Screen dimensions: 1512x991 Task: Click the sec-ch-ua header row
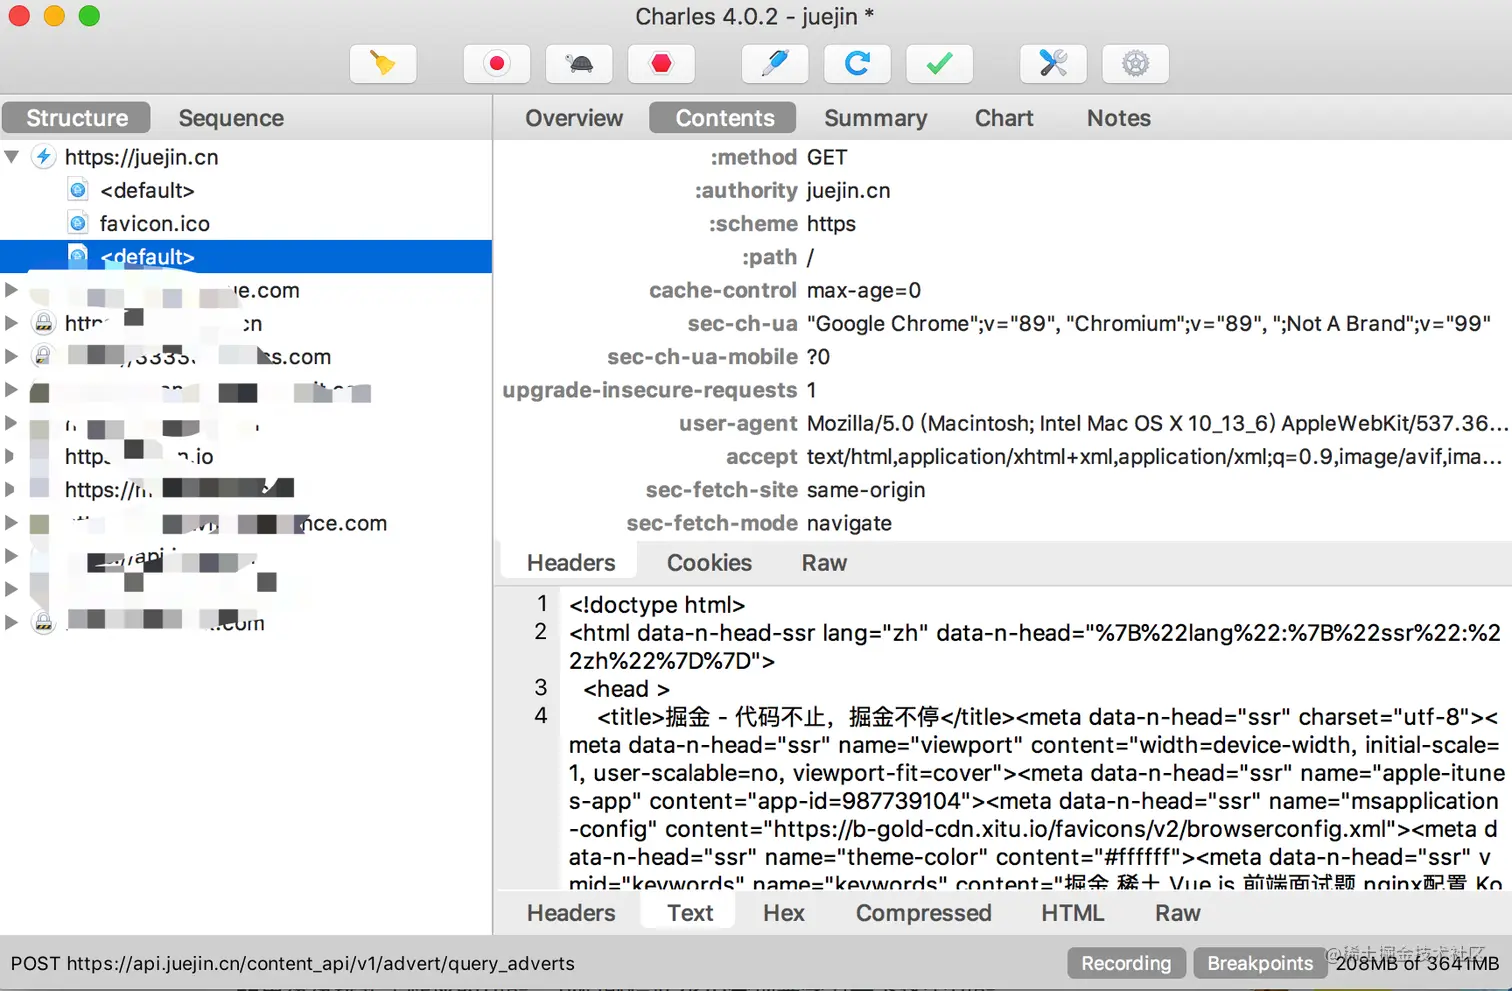tap(1003, 323)
